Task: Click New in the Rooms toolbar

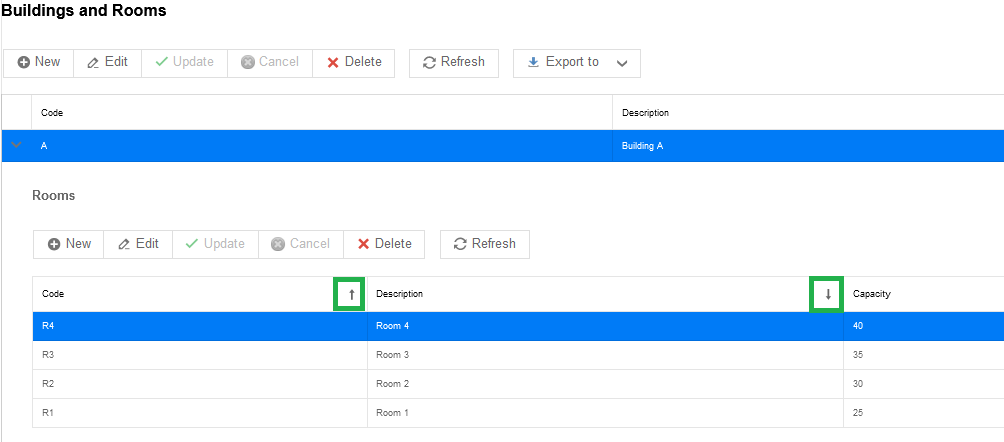Action: click(69, 244)
